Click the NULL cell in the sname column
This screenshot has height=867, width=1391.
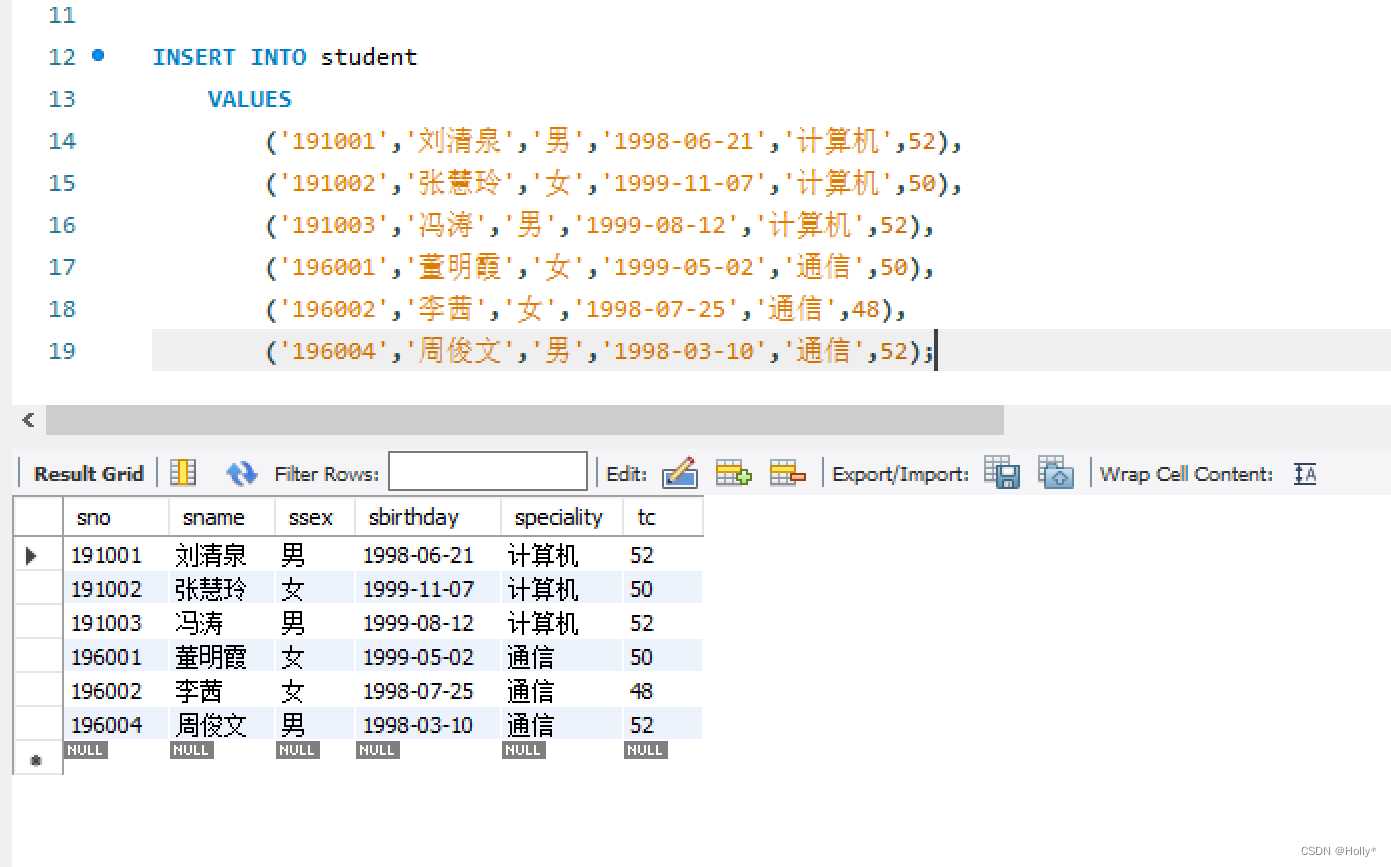(x=191, y=749)
